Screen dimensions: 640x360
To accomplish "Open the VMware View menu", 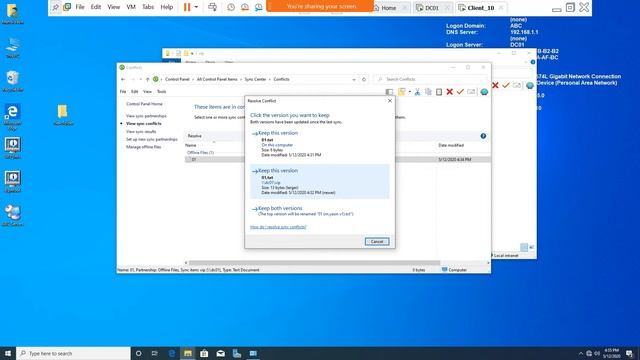I will pos(114,7).
